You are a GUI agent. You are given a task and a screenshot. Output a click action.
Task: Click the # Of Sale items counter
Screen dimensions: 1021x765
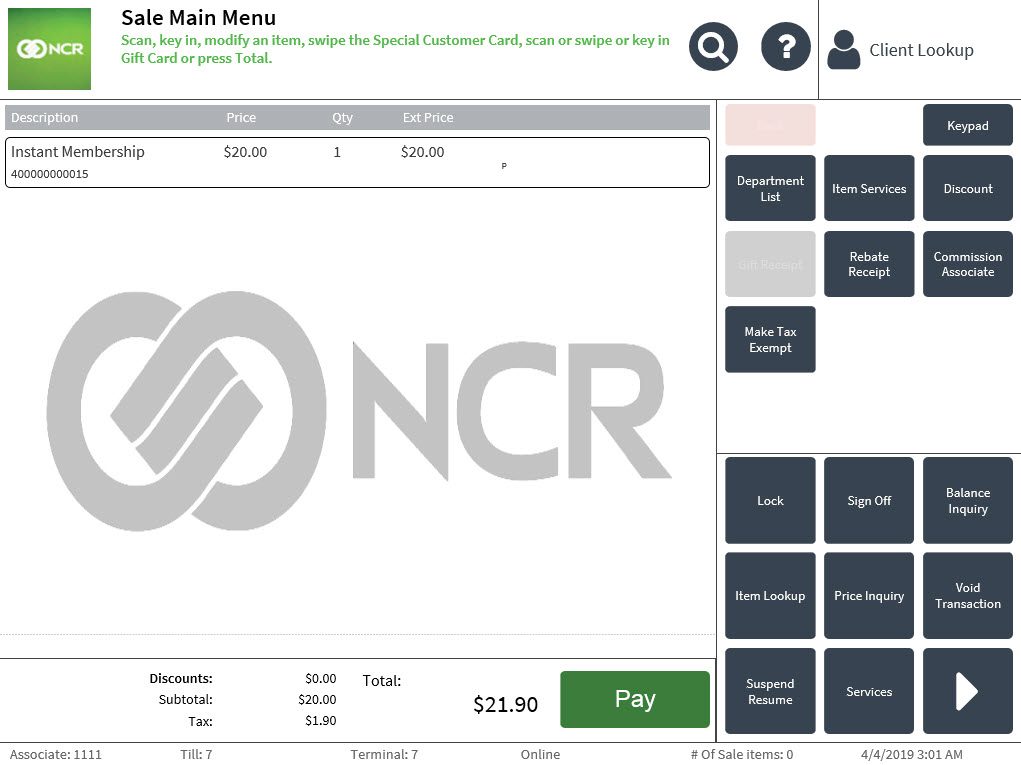[x=742, y=755]
